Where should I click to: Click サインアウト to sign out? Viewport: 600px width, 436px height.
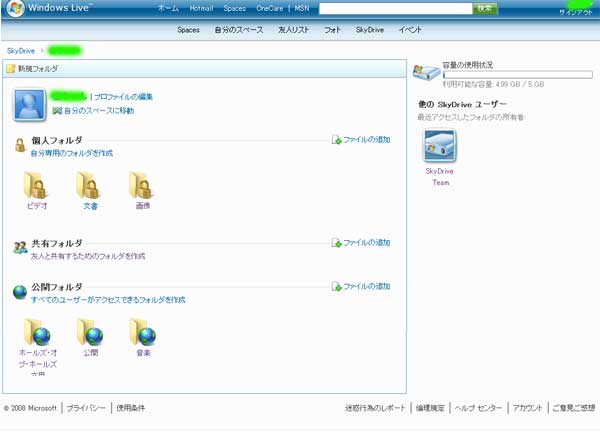pyautogui.click(x=576, y=12)
